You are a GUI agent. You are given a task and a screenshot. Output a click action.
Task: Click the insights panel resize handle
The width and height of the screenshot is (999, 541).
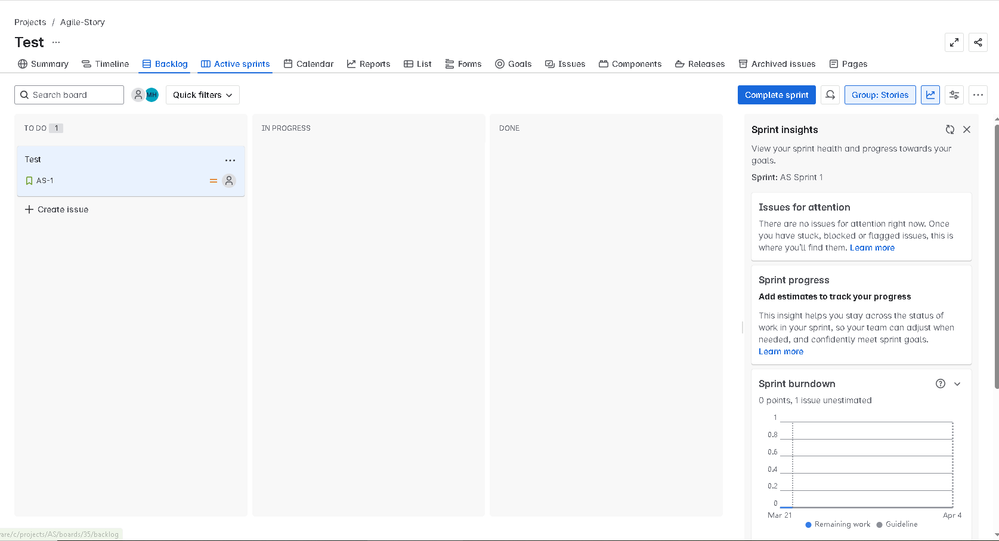pyautogui.click(x=742, y=328)
